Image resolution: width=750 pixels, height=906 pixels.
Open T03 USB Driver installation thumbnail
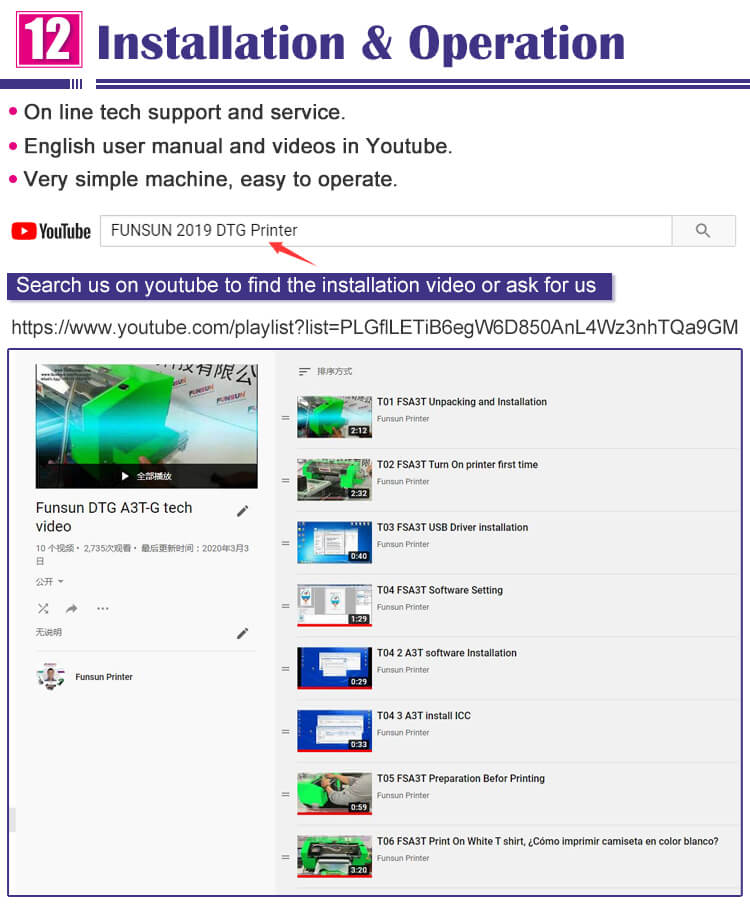point(335,543)
